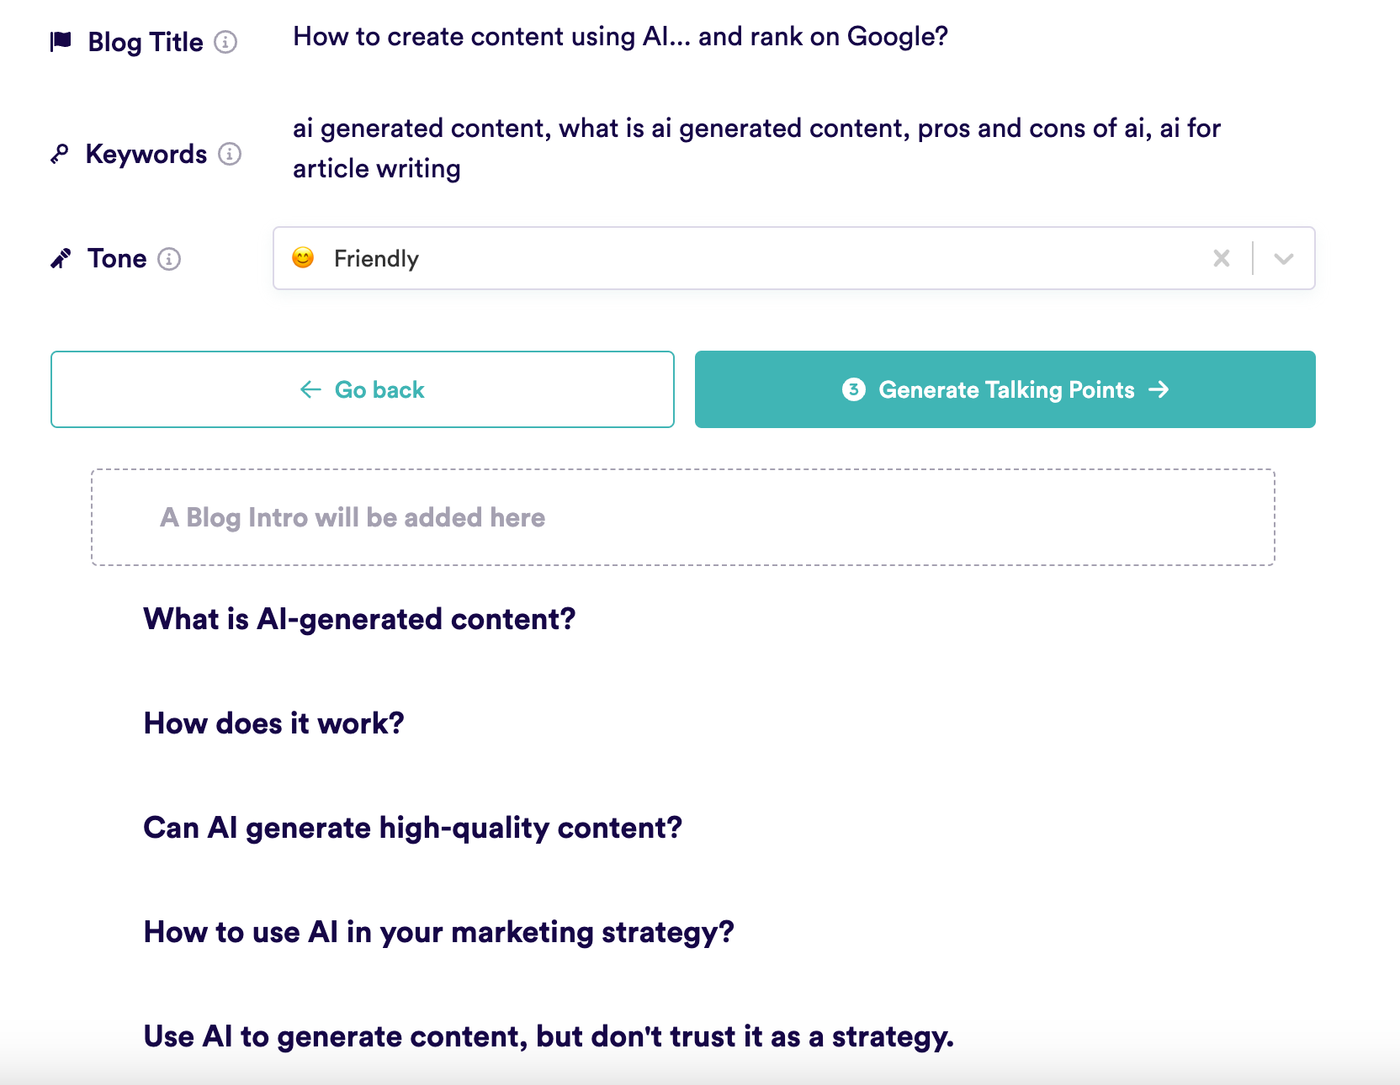Image resolution: width=1400 pixels, height=1085 pixels.
Task: Click the pen icon beside Tone
Action: 61,257
